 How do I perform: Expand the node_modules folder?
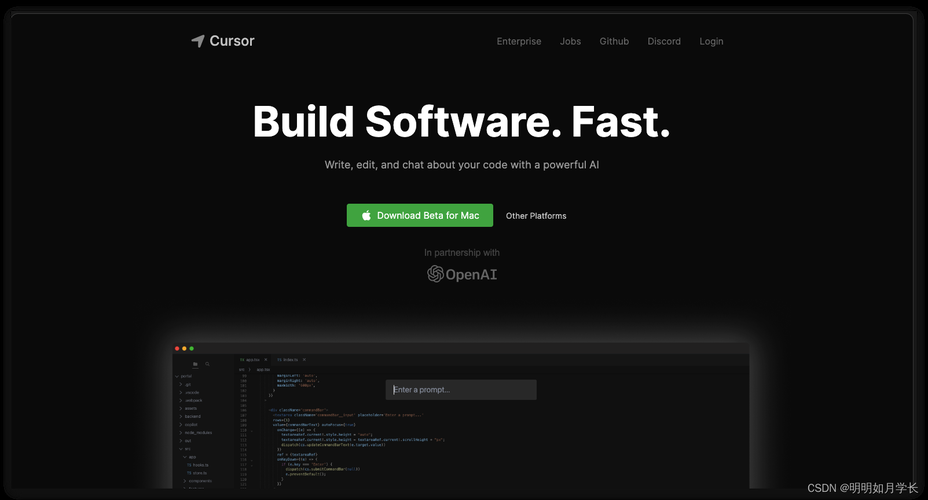[x=195, y=433]
